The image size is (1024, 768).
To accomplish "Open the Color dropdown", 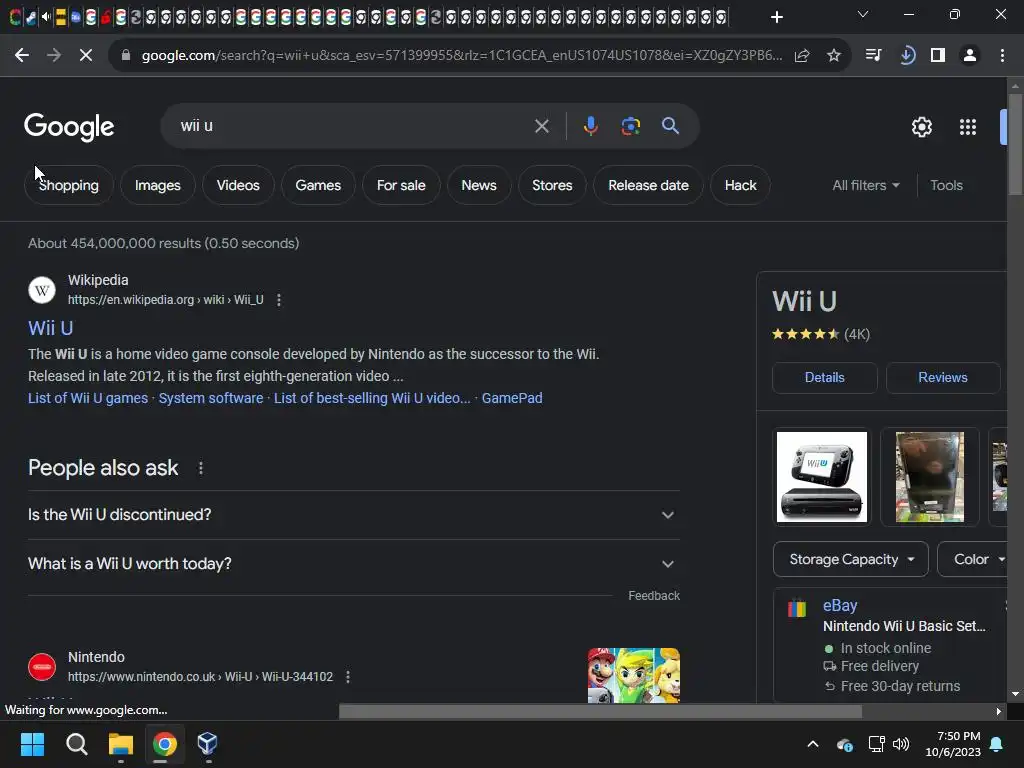I will pos(973,559).
